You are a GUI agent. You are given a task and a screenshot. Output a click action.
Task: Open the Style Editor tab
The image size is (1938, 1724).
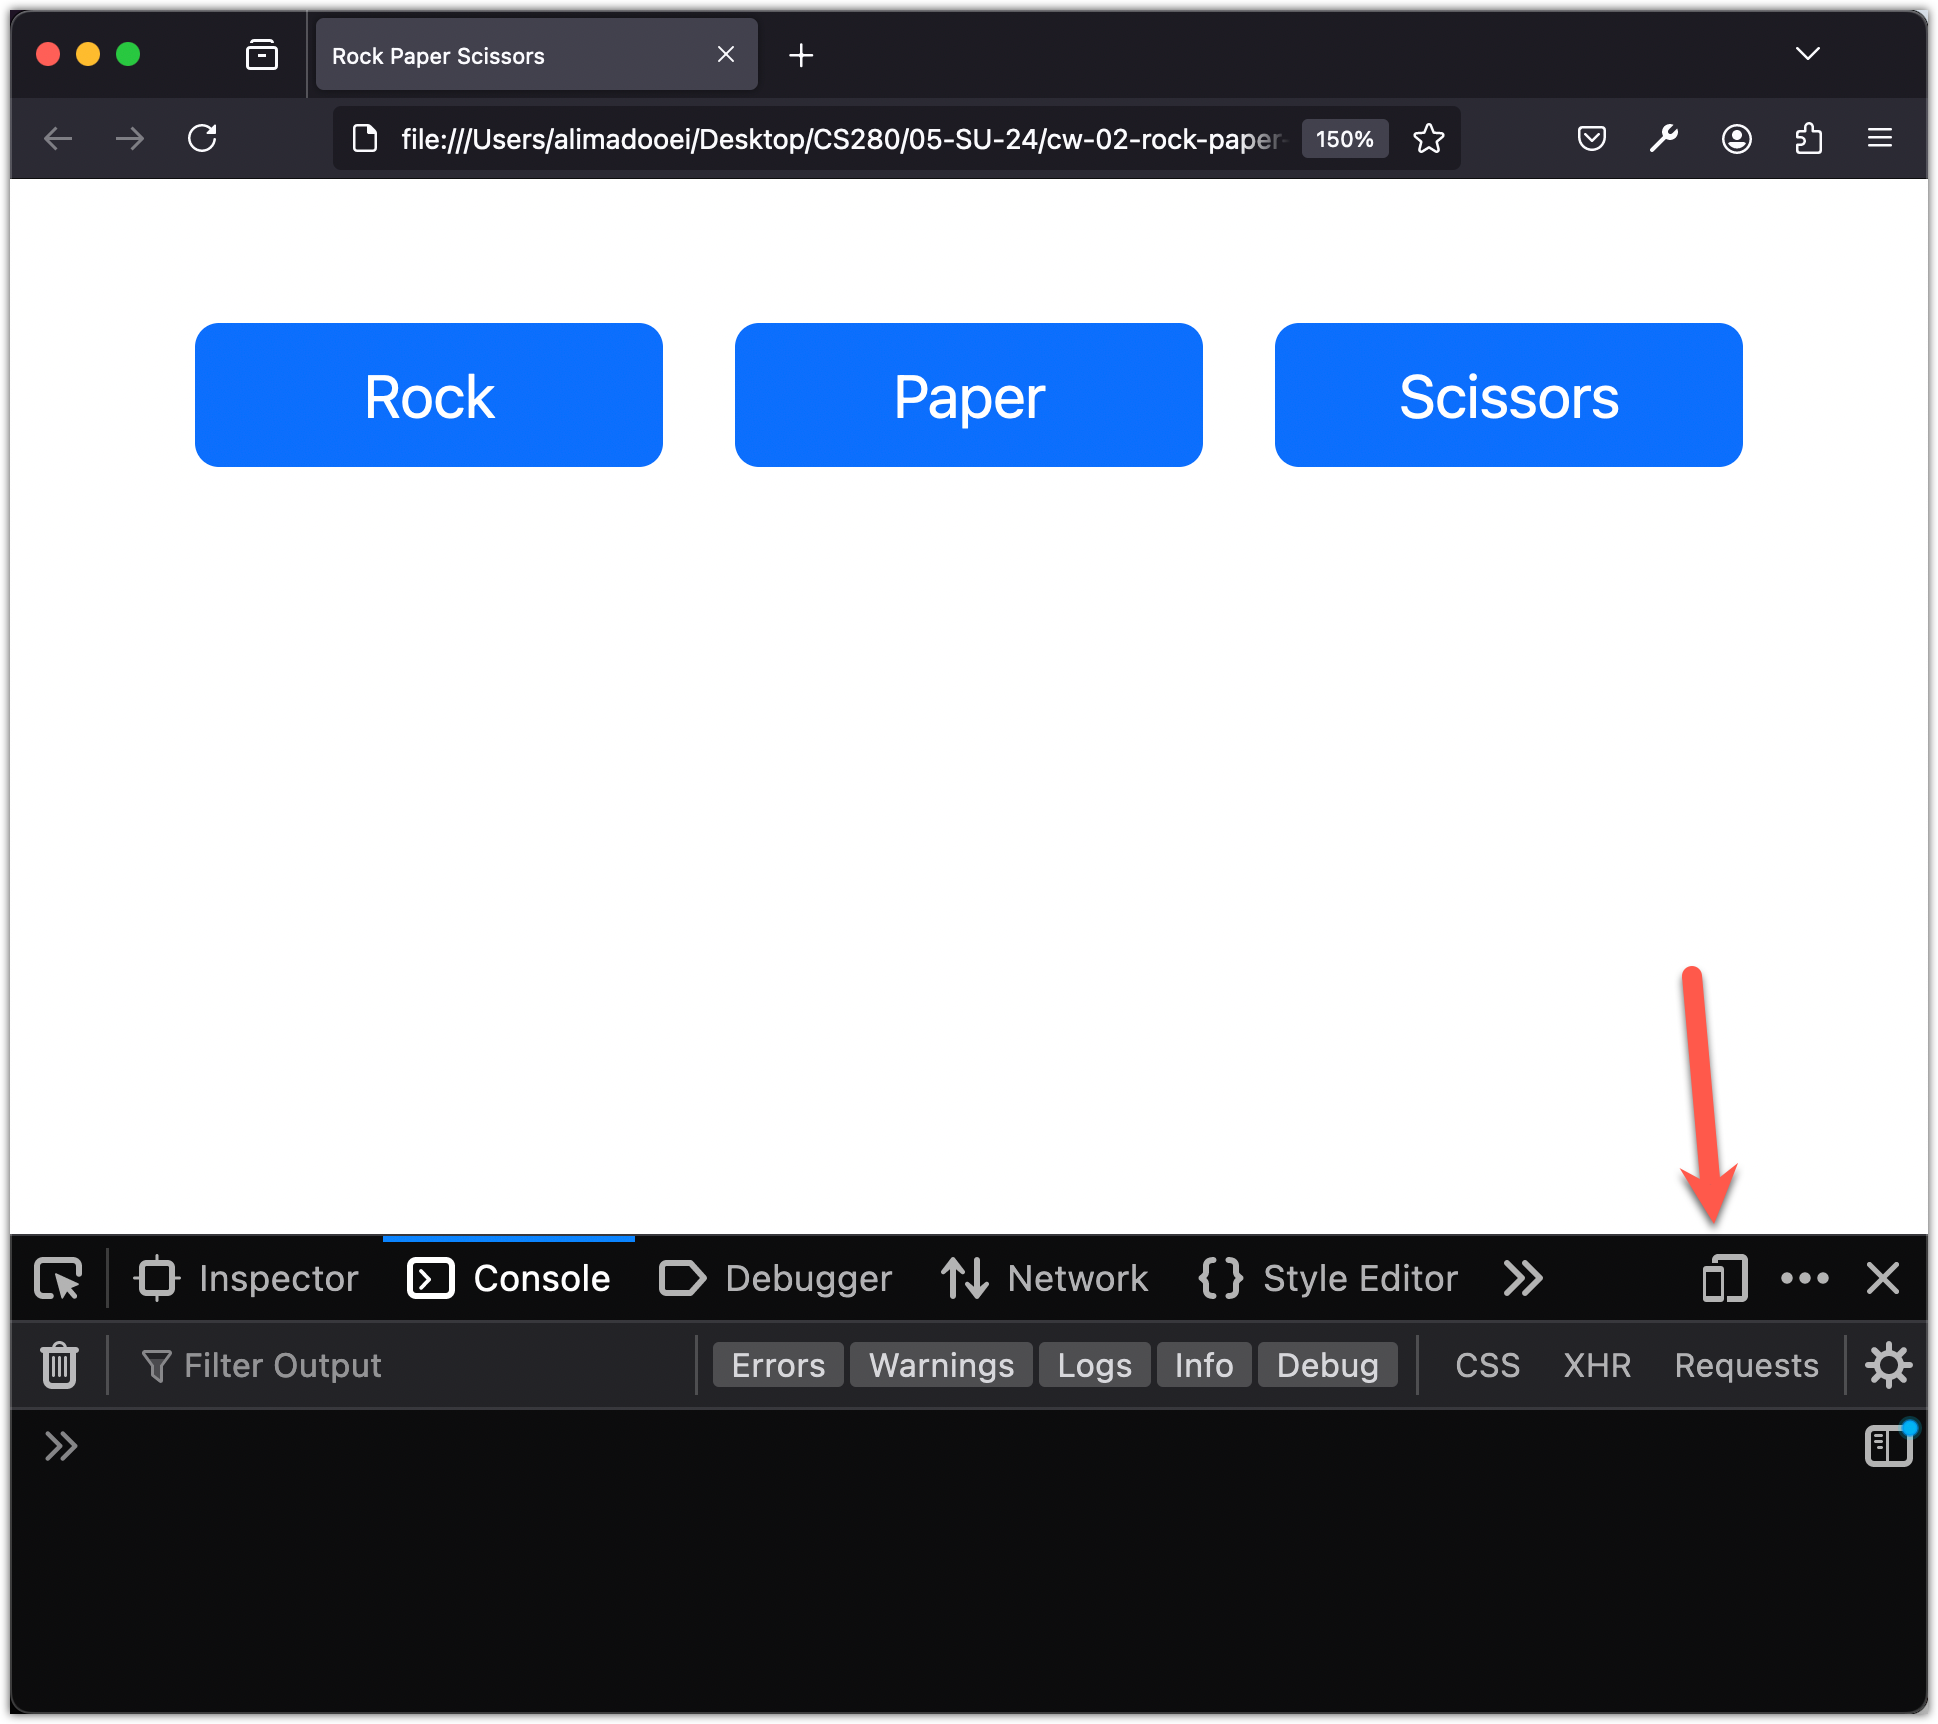[x=1329, y=1278]
